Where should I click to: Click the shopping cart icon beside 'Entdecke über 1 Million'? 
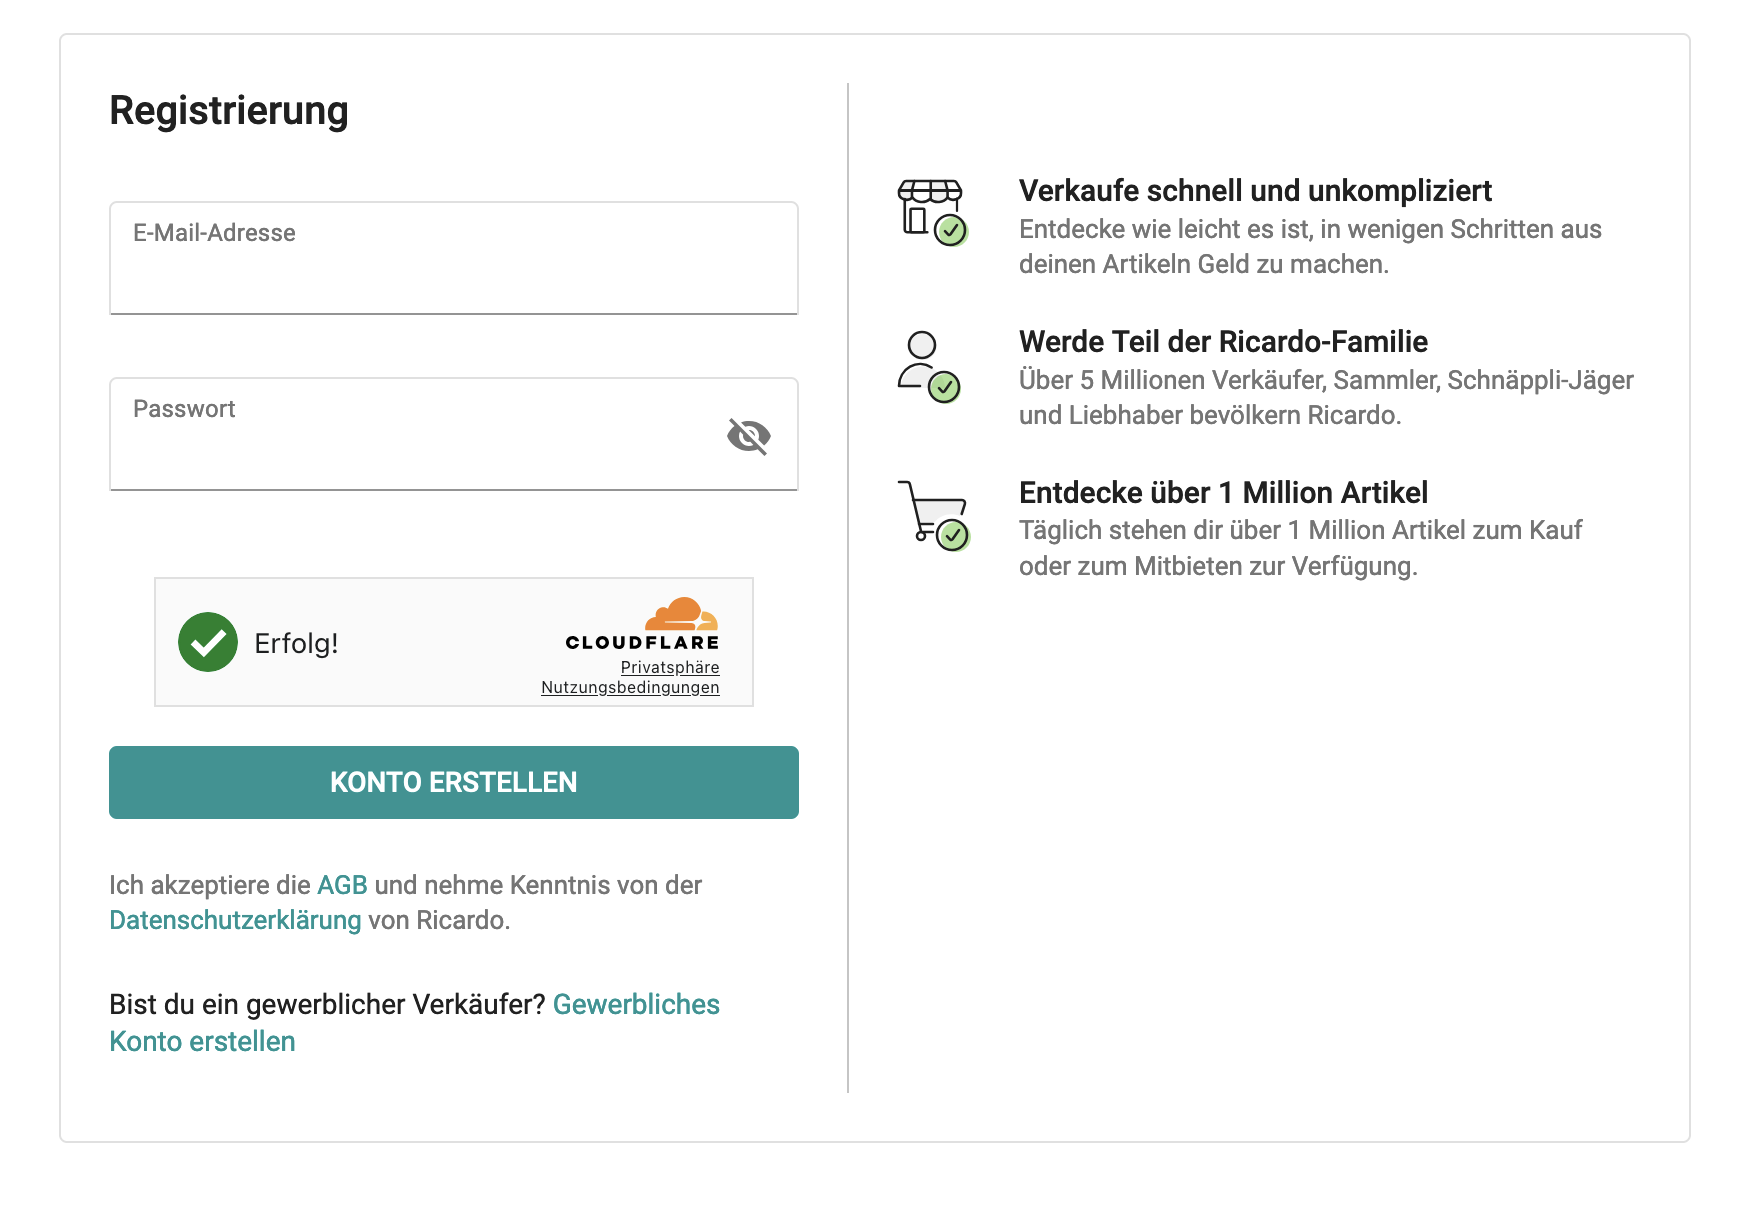933,516
